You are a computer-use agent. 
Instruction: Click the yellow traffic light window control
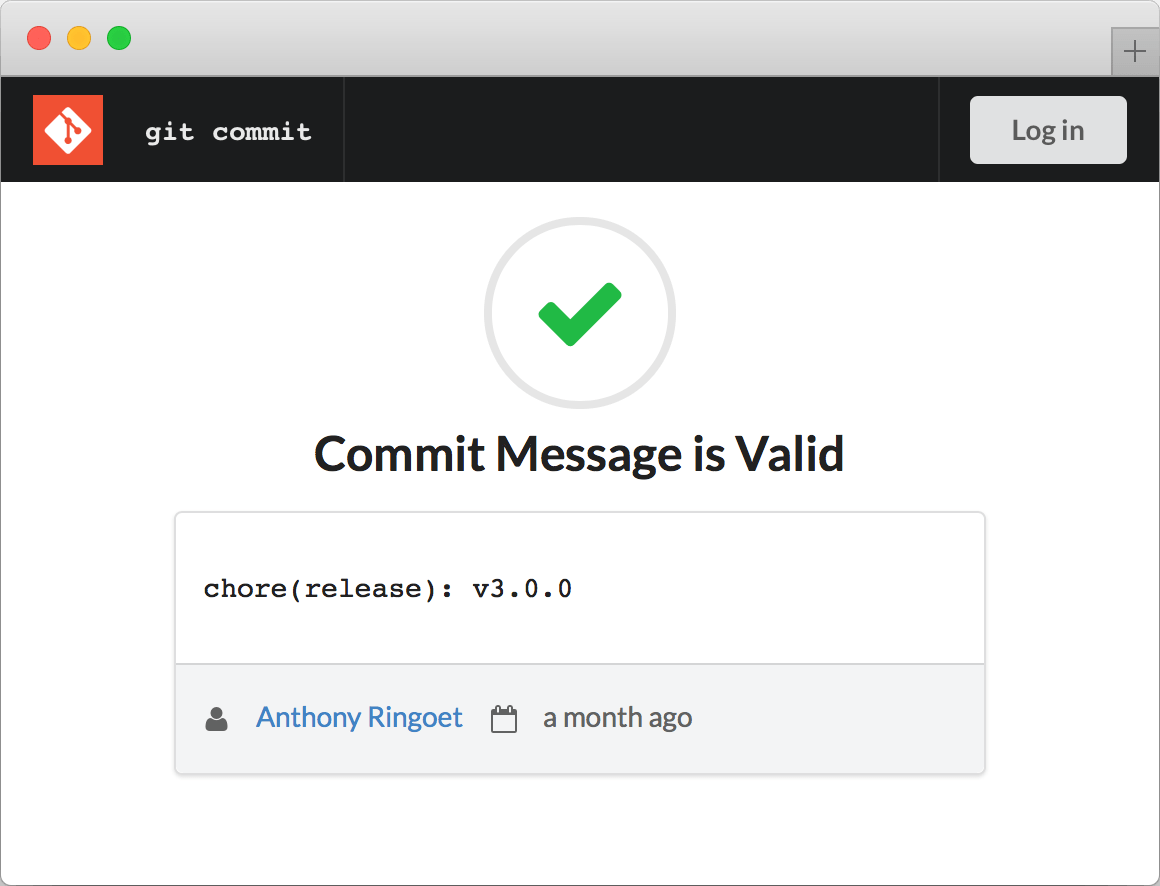[79, 37]
